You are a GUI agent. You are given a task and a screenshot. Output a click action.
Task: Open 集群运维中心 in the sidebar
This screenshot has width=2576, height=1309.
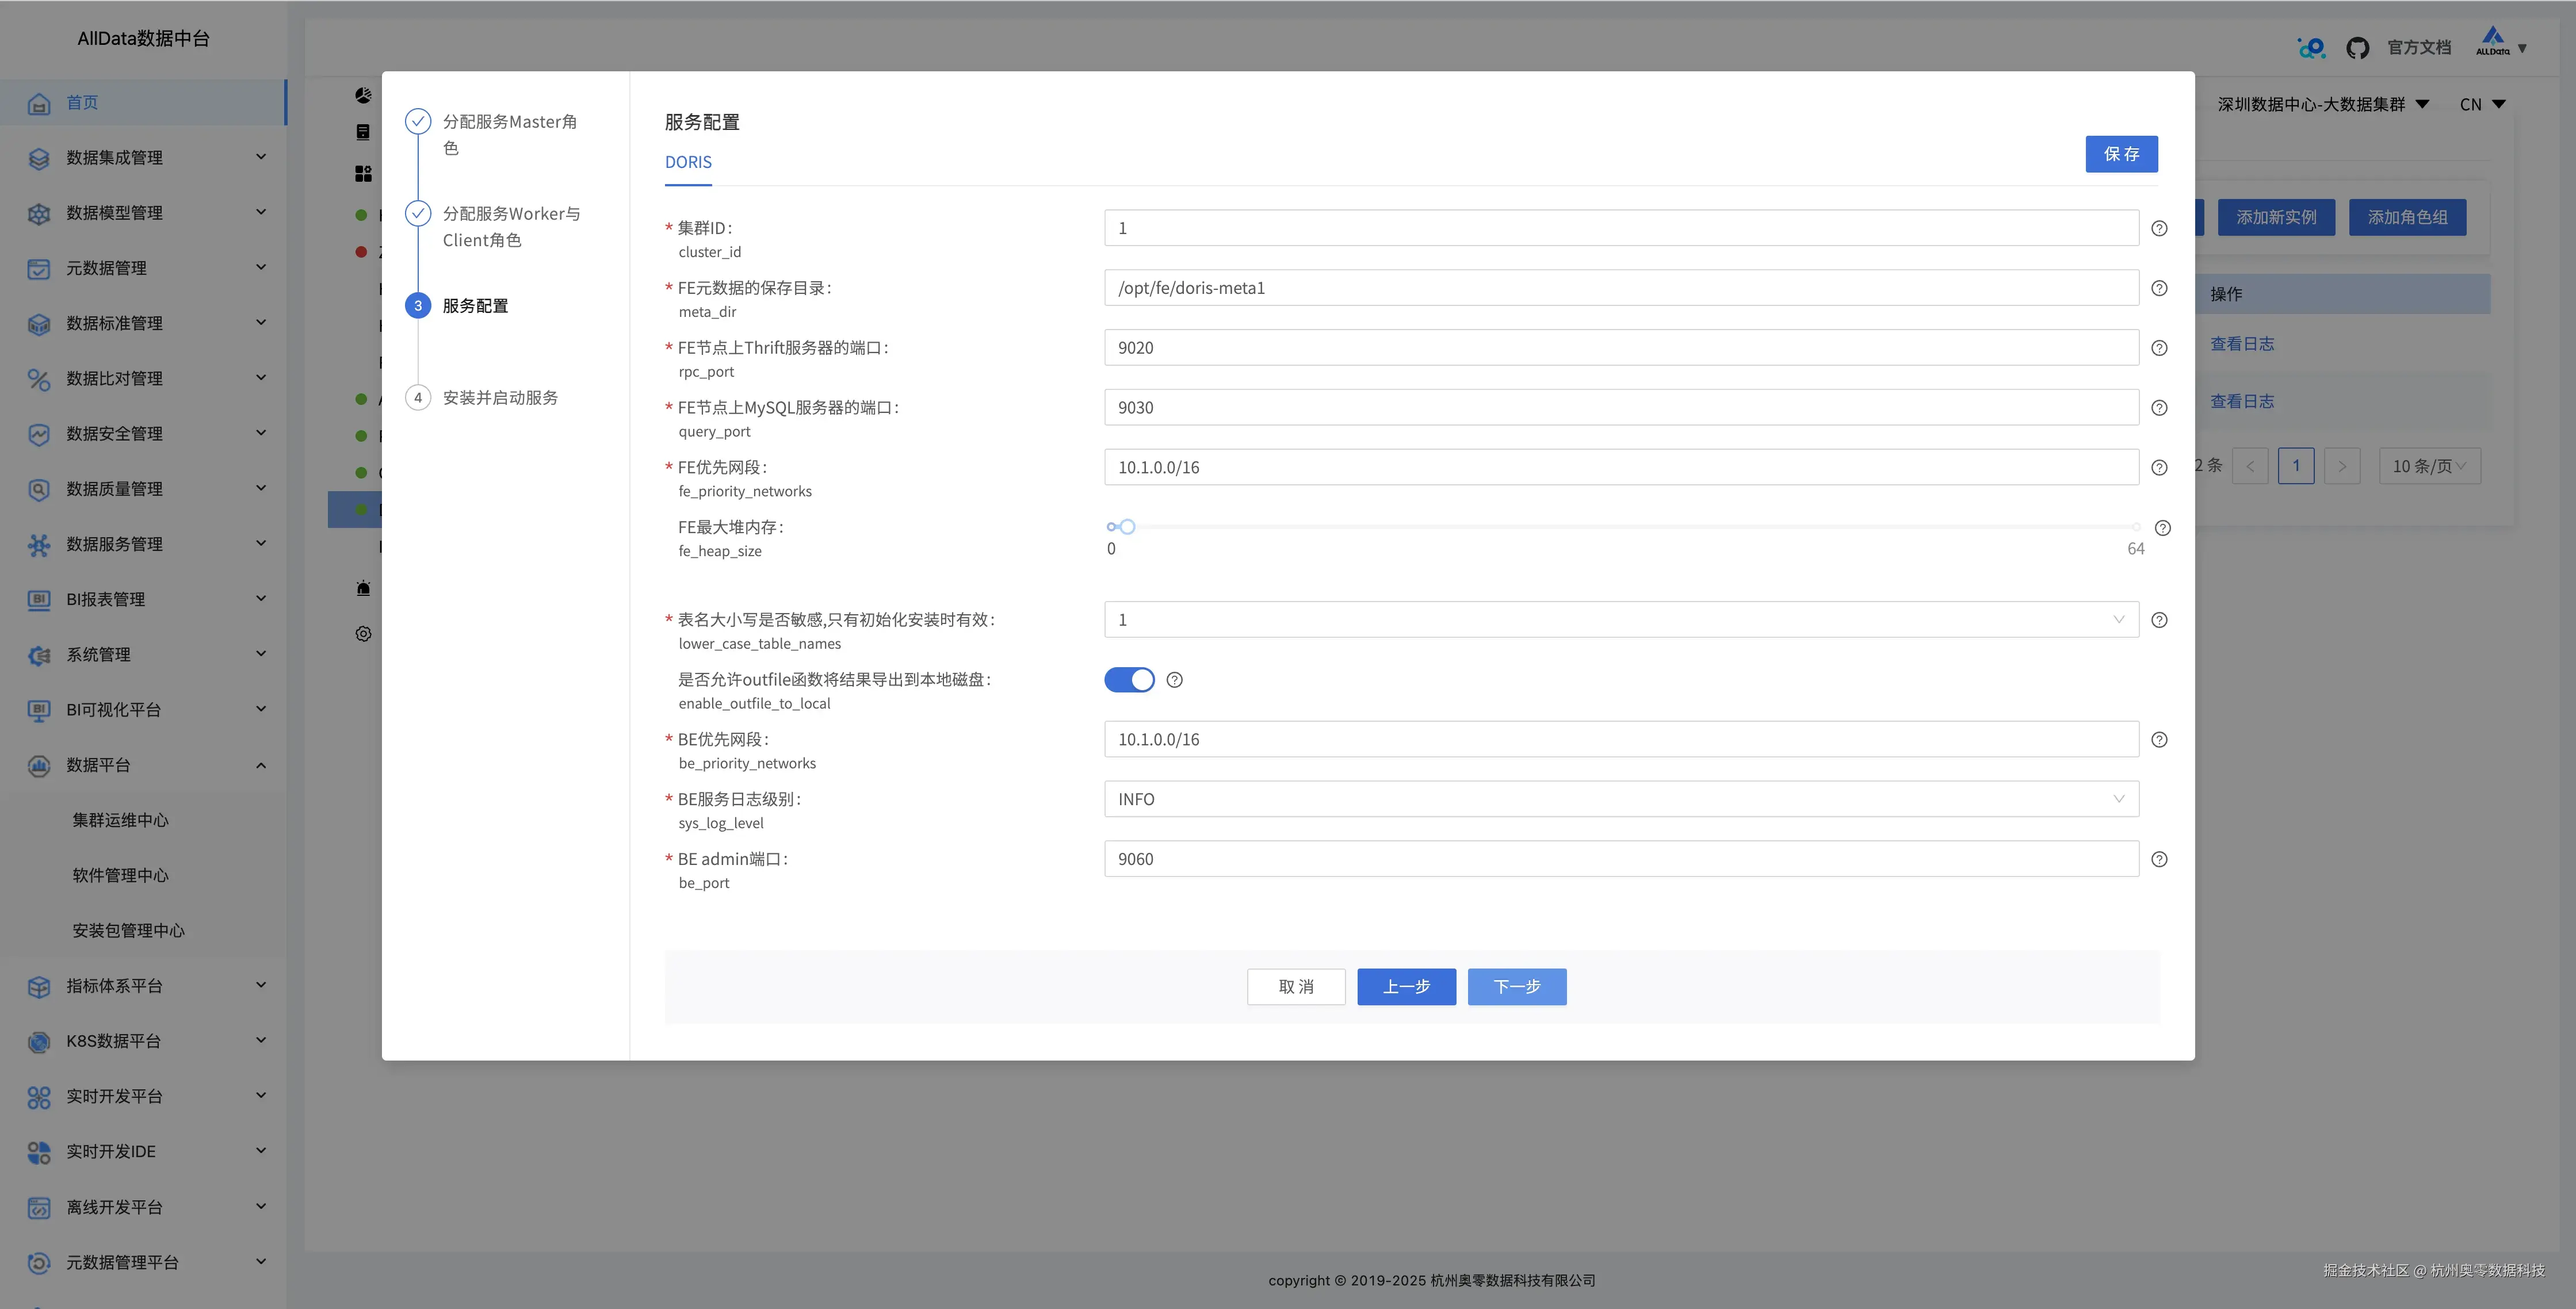click(x=120, y=820)
